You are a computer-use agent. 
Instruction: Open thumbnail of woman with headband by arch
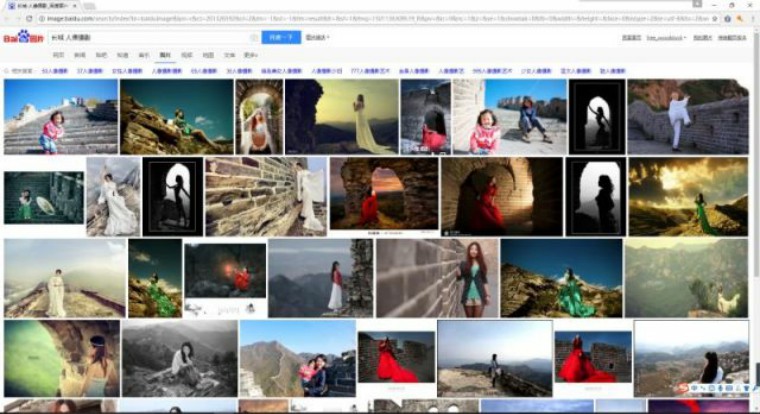(62, 358)
